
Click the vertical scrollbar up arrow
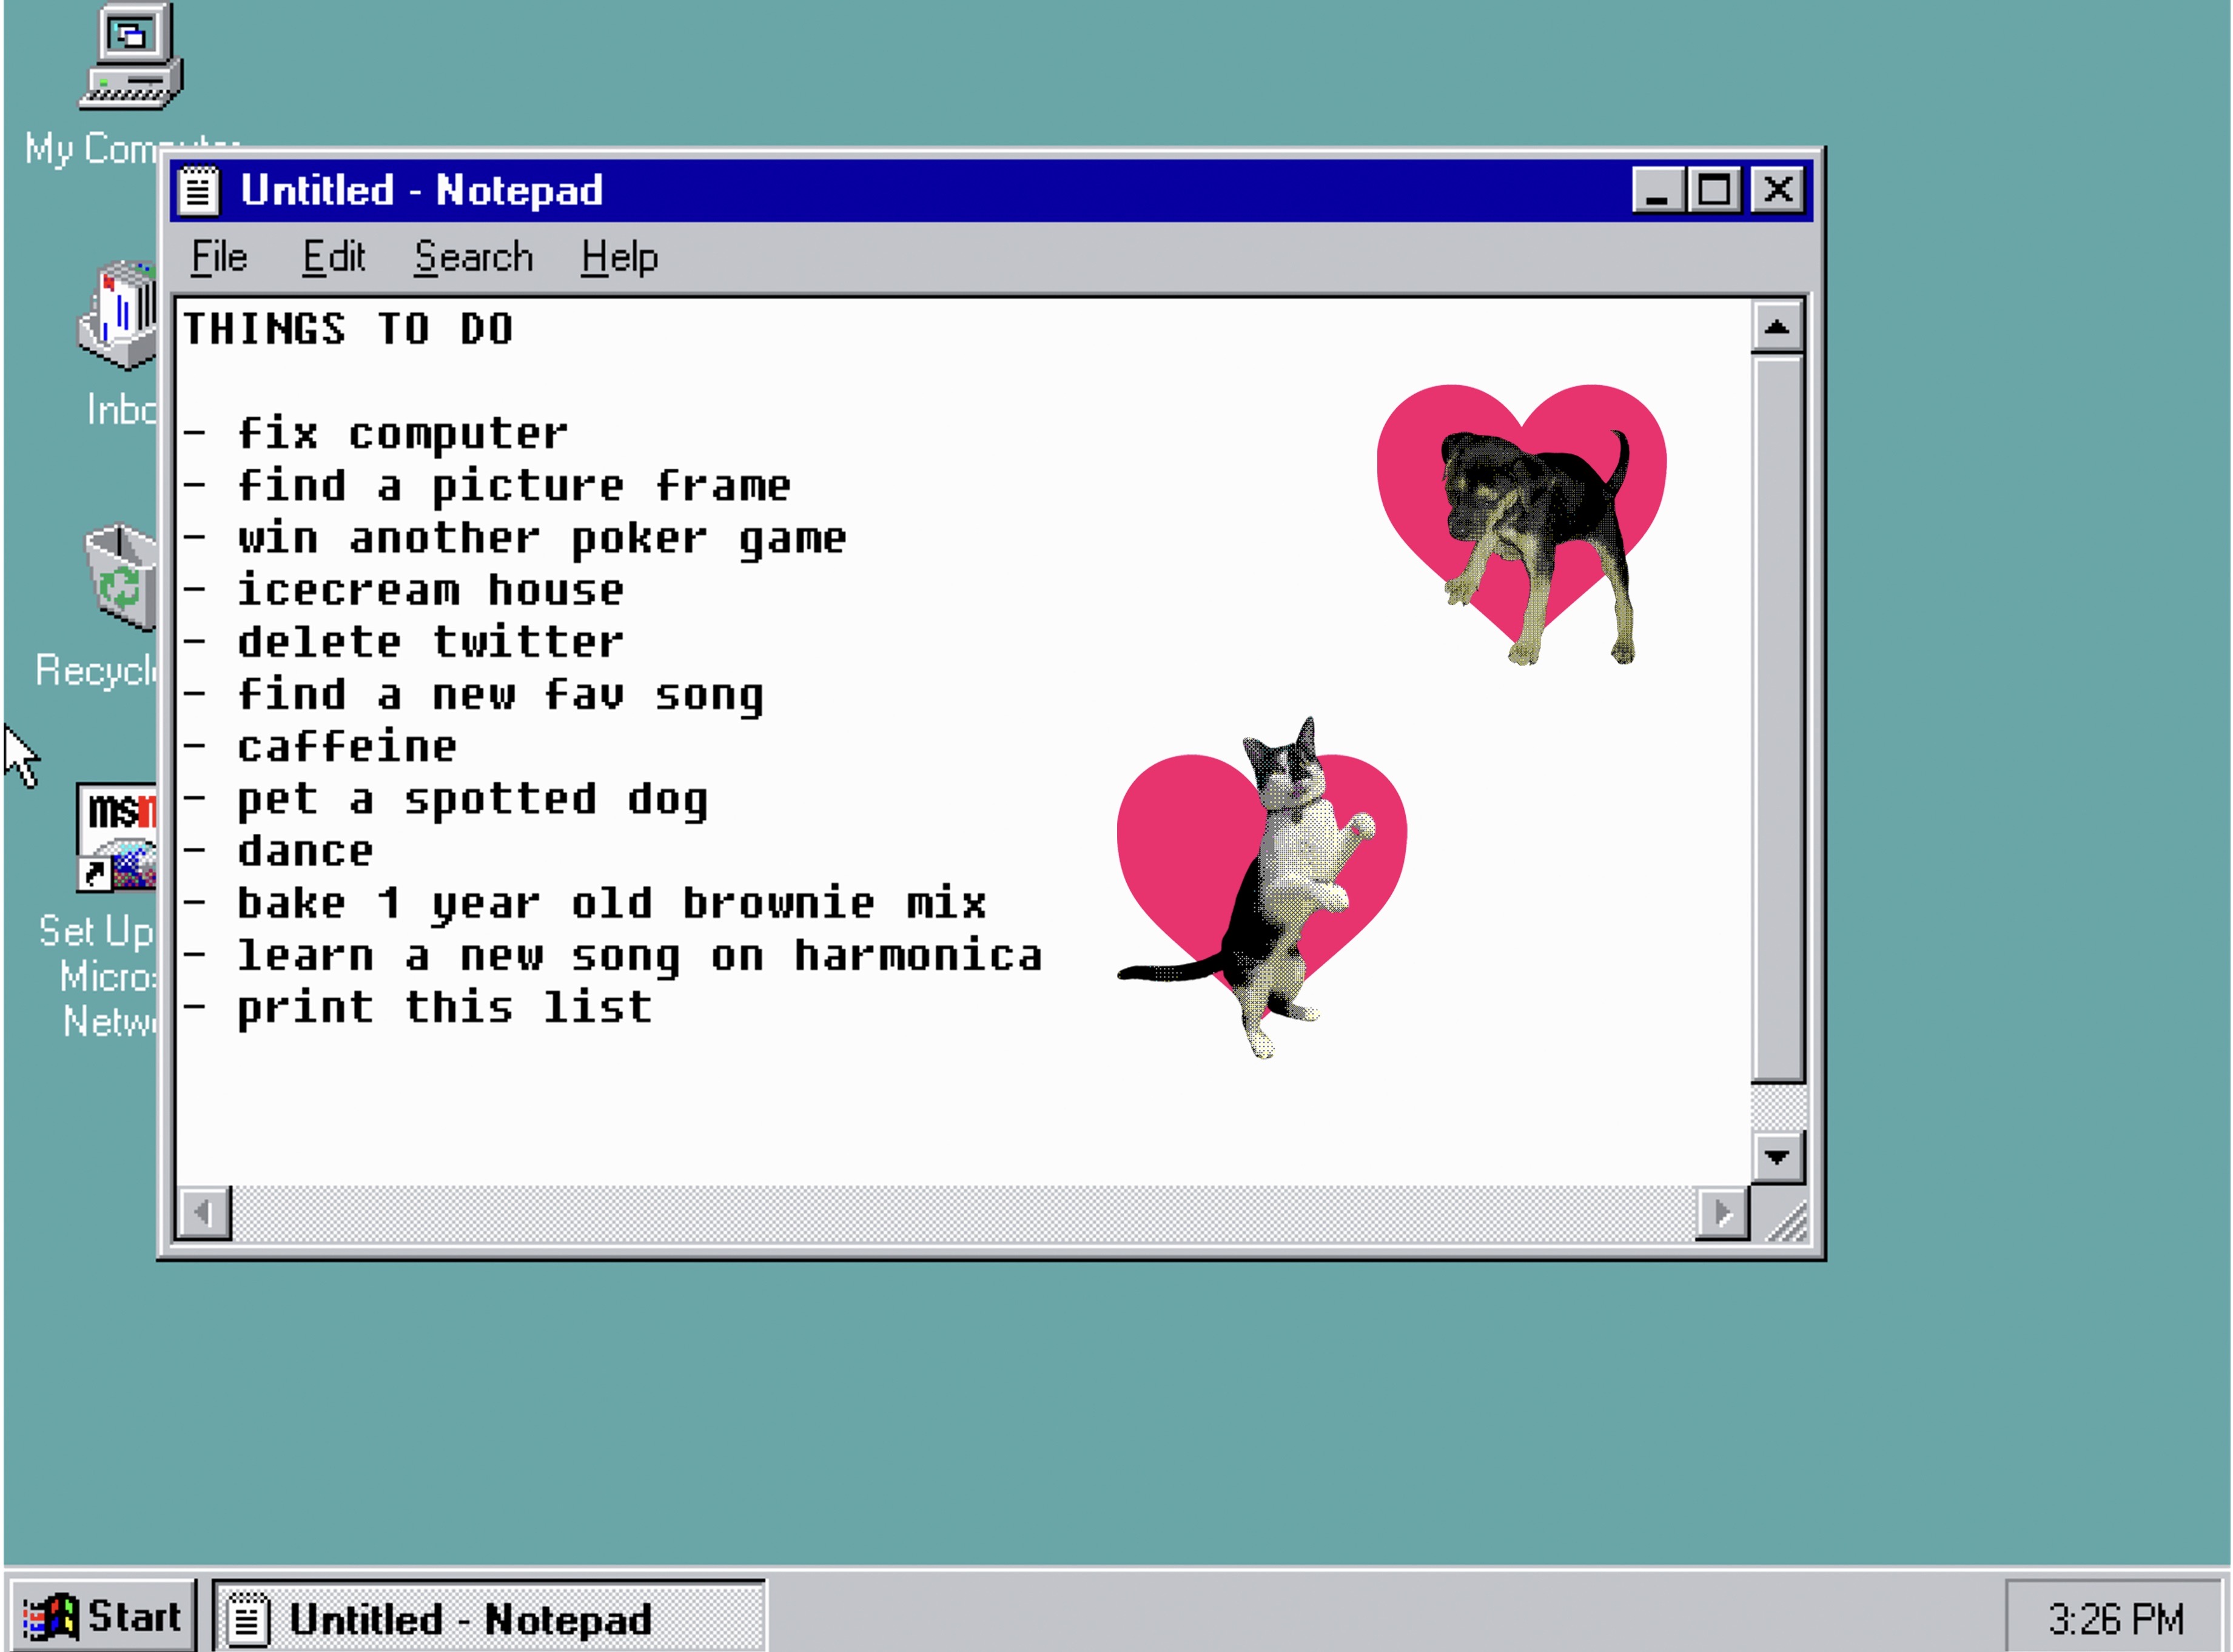click(1776, 328)
